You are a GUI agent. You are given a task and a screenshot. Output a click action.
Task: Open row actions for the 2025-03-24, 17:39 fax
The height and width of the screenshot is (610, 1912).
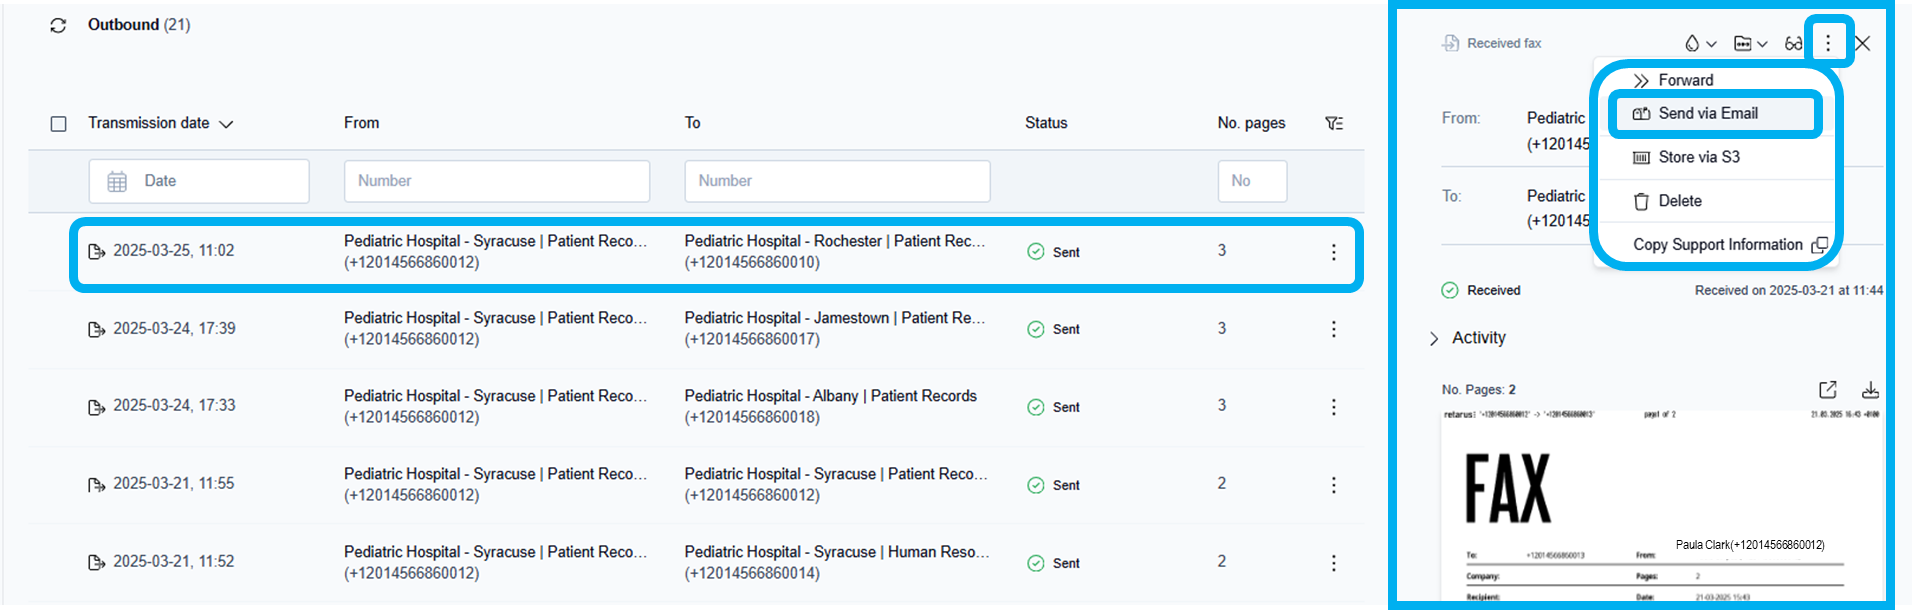coord(1333,329)
